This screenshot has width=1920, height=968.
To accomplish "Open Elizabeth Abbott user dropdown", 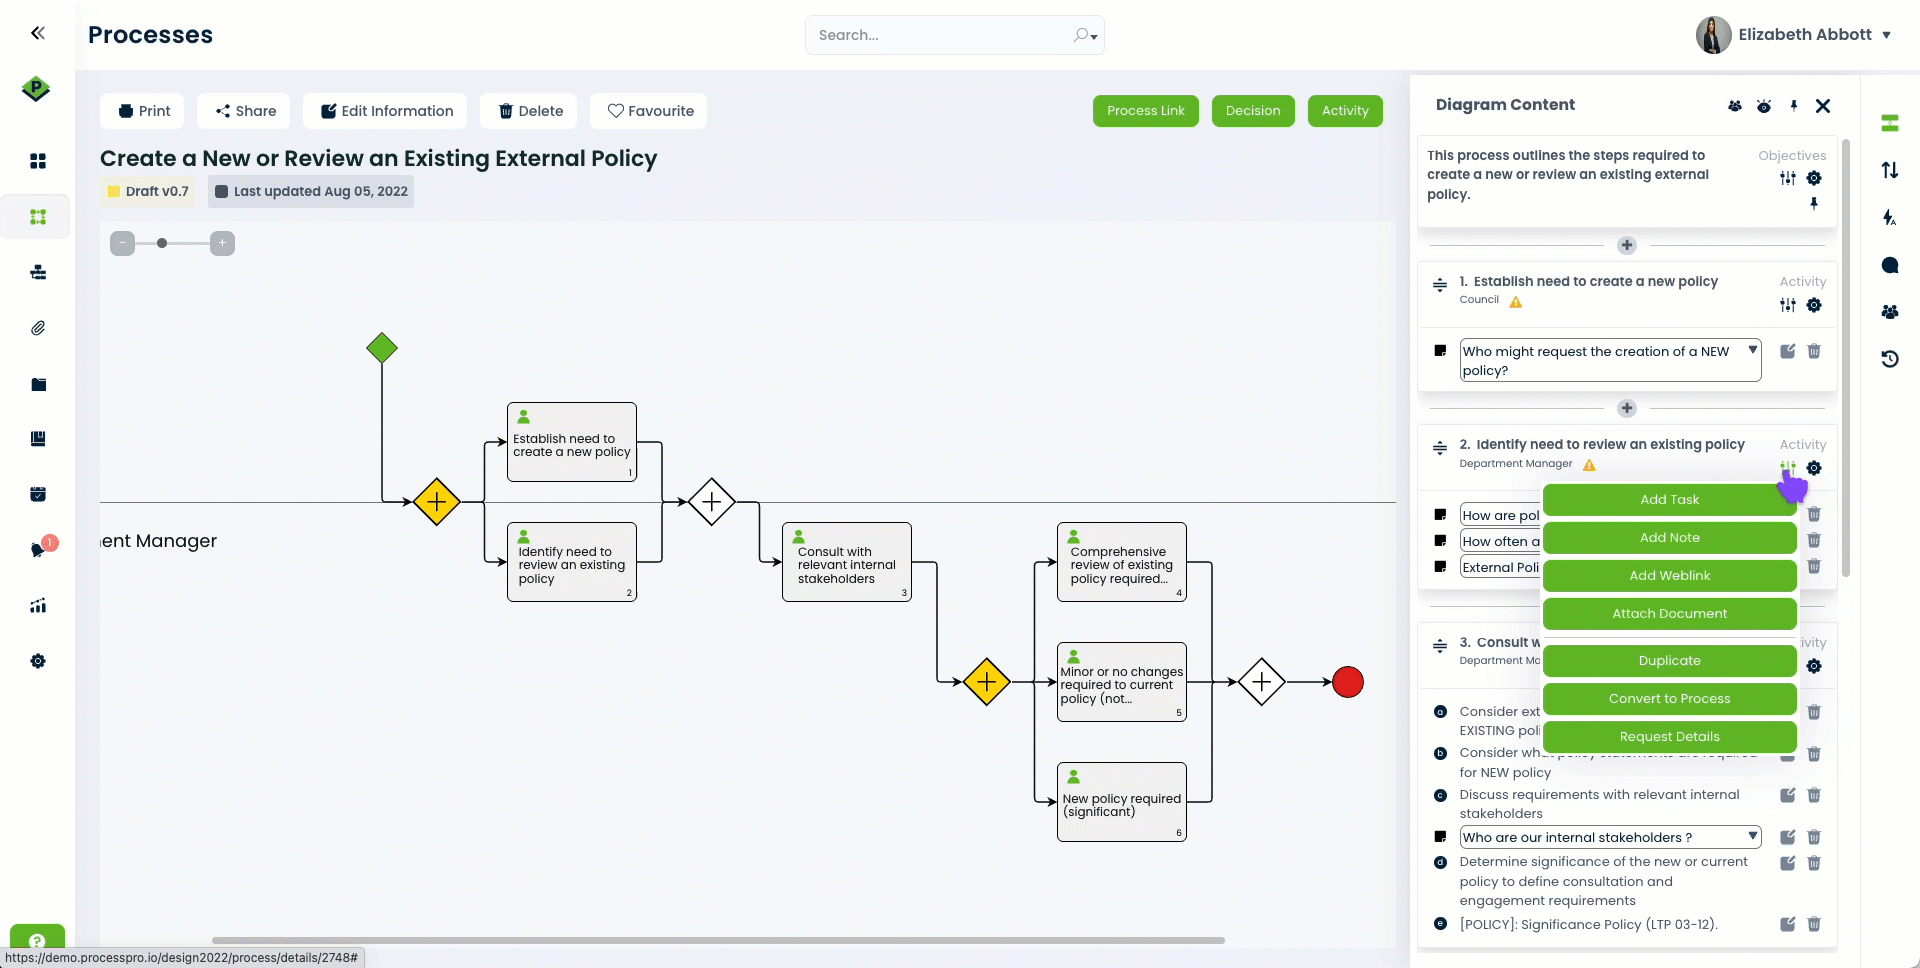I will pos(1886,35).
